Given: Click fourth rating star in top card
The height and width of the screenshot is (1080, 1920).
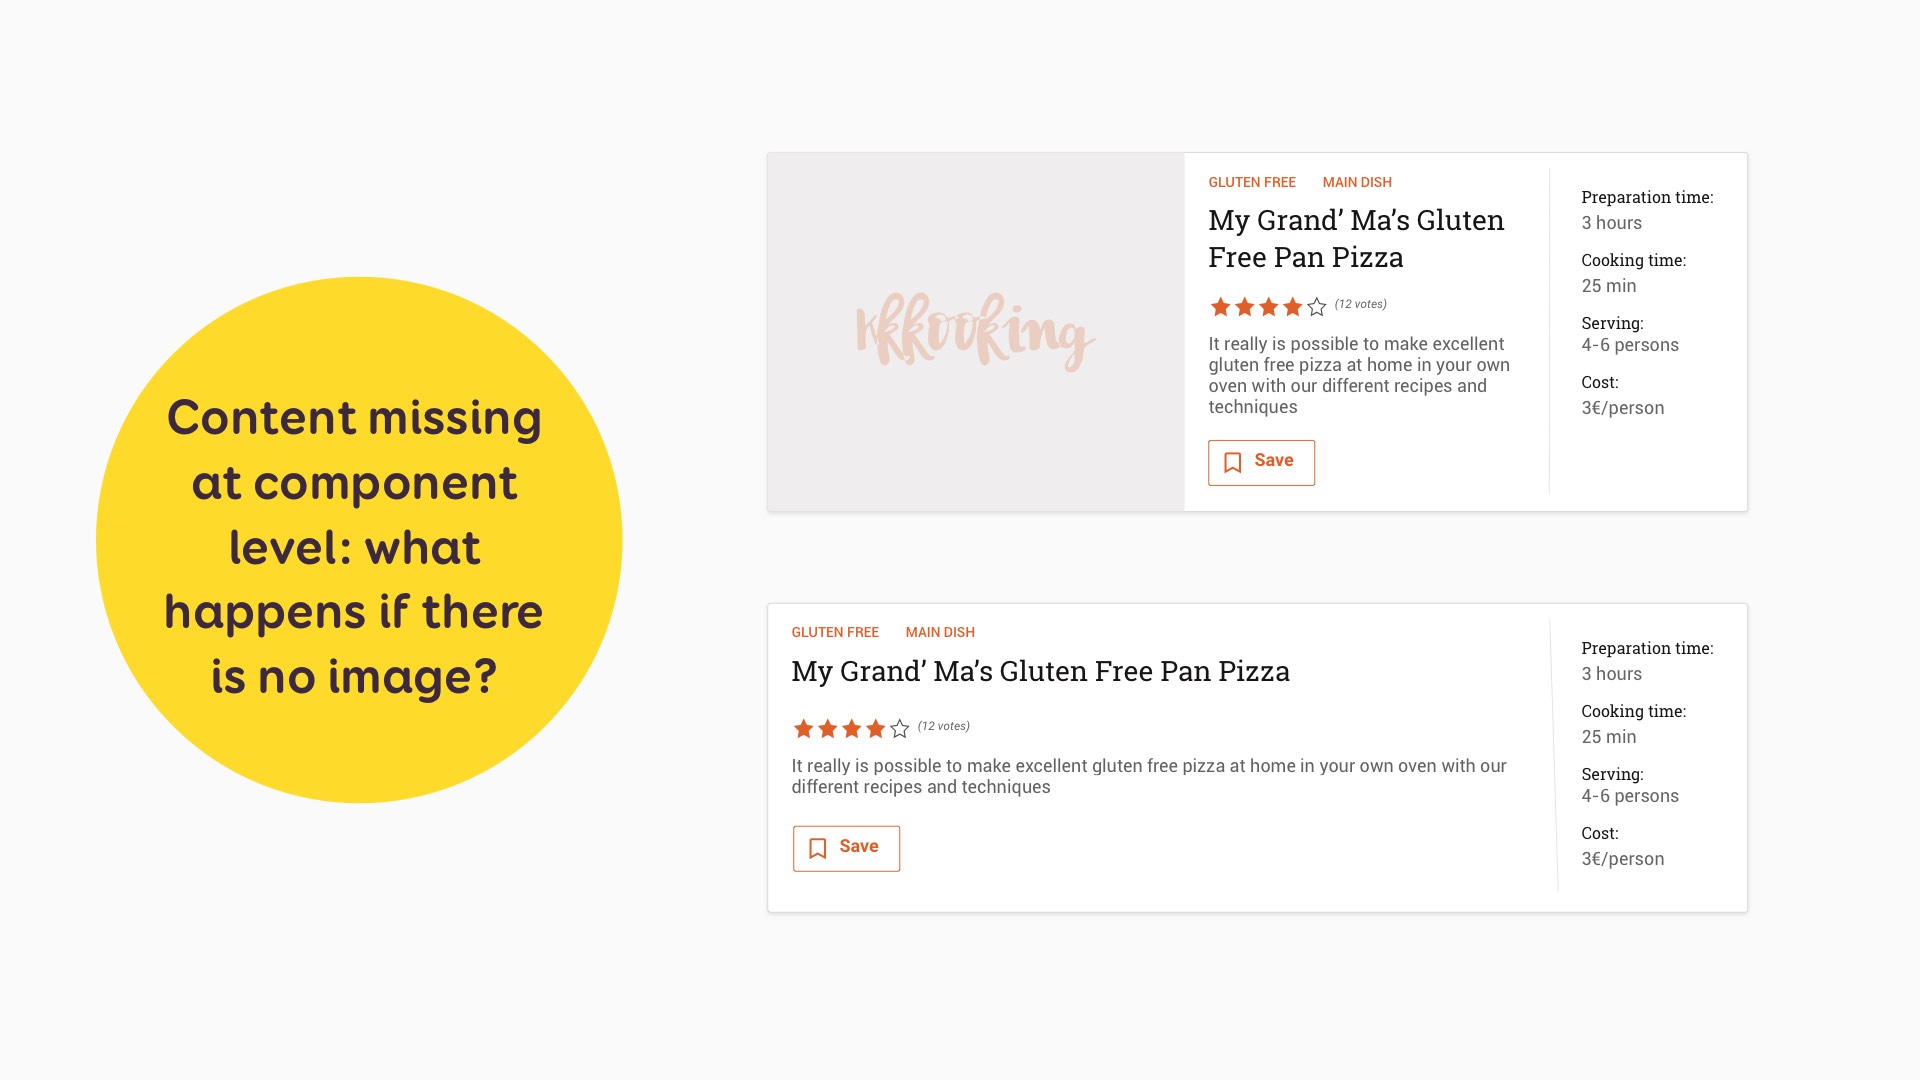Looking at the screenshot, I should coord(1292,307).
